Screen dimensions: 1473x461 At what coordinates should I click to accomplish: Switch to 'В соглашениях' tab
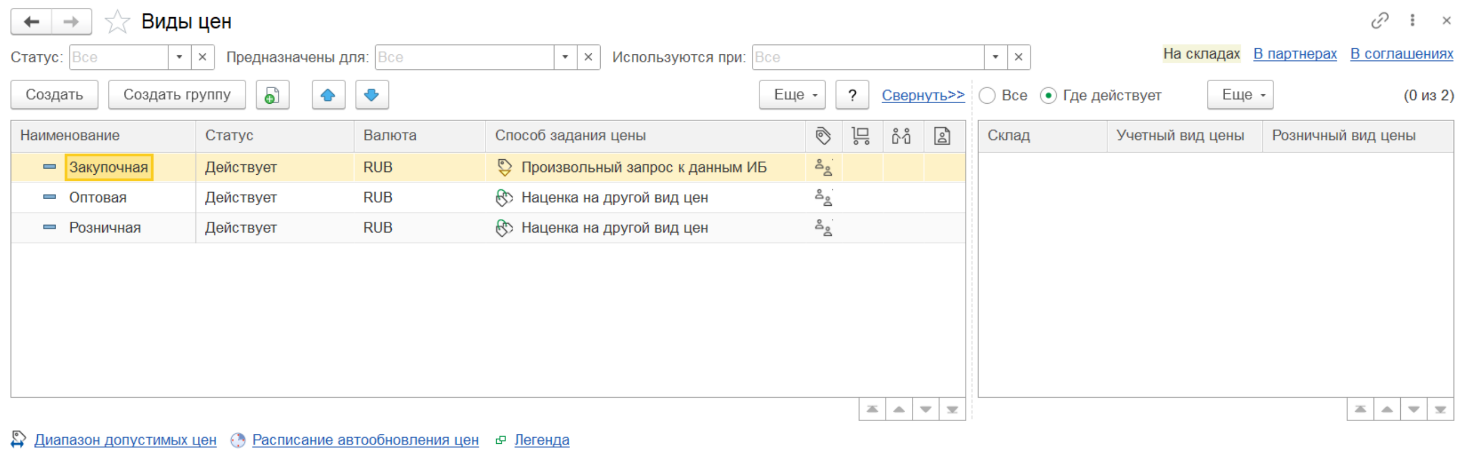coord(1401,54)
